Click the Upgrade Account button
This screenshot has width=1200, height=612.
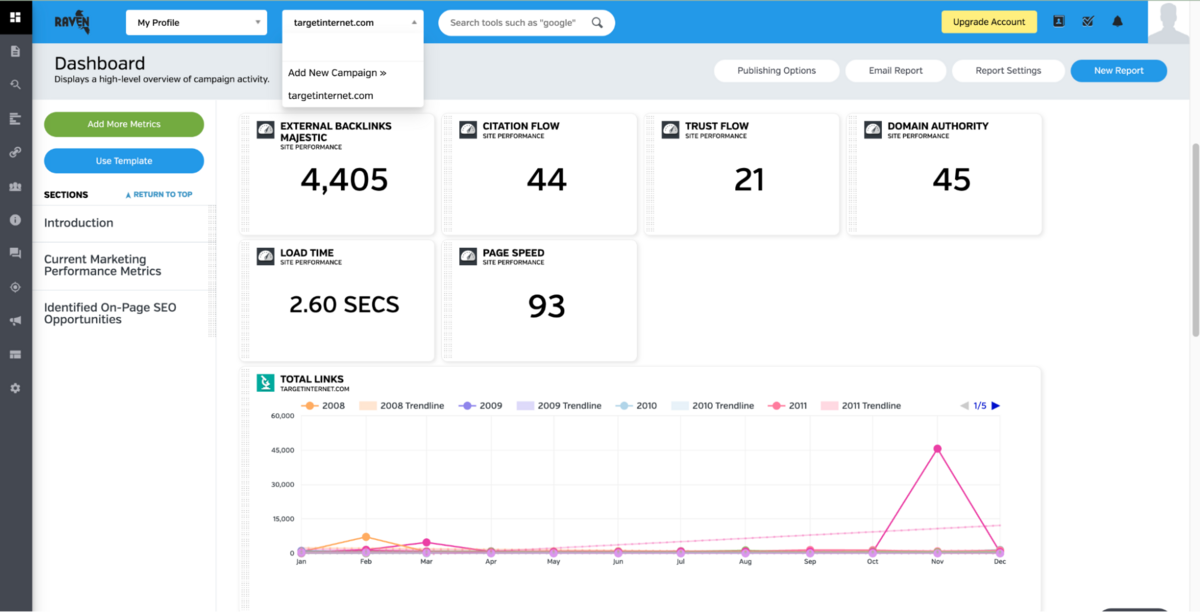point(989,22)
